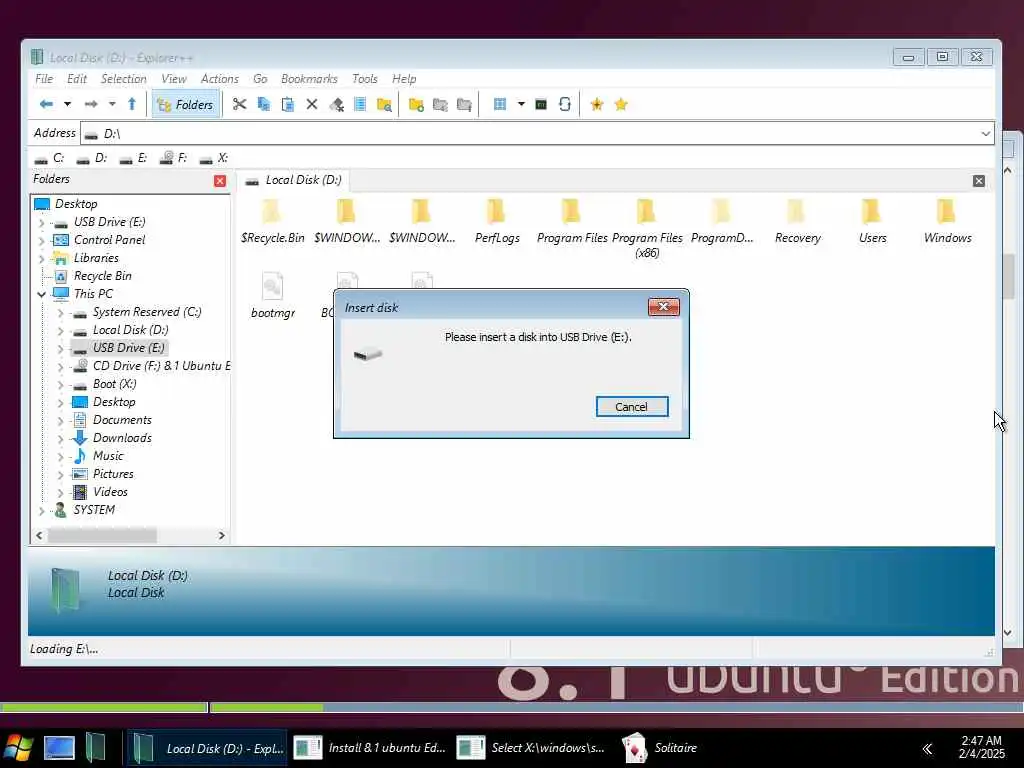Screen dimensions: 1024x768
Task: Delete using the X toolbar icon
Action: tap(312, 104)
